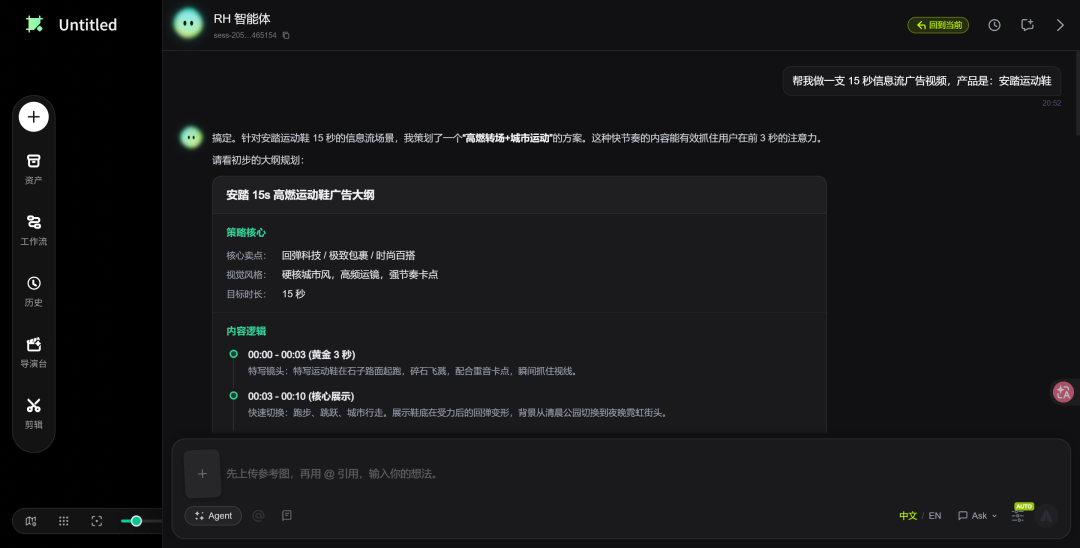The width and height of the screenshot is (1080, 548).
Task: Toggle grid dots icon in bottom toolbar
Action: click(x=63, y=521)
